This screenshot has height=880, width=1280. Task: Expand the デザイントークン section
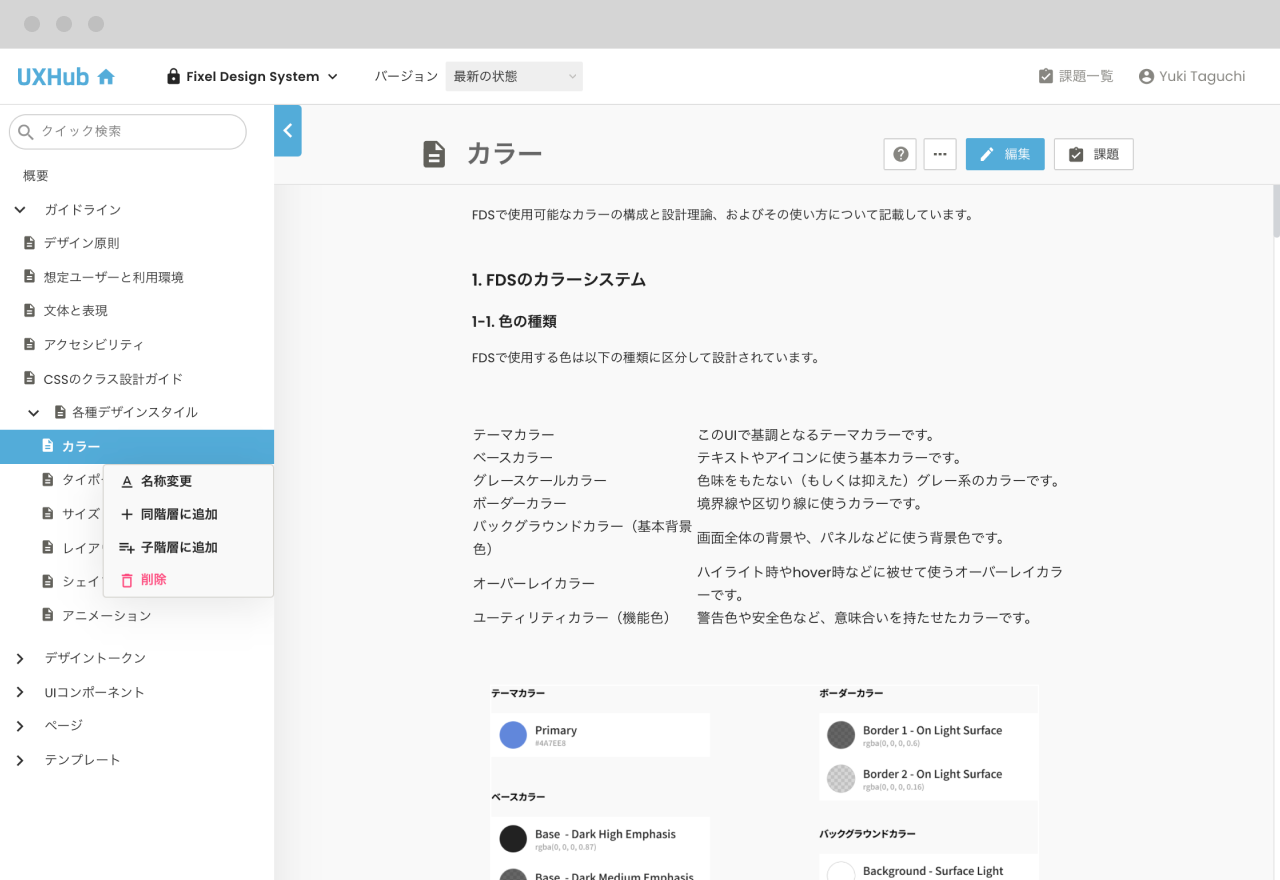click(x=20, y=658)
